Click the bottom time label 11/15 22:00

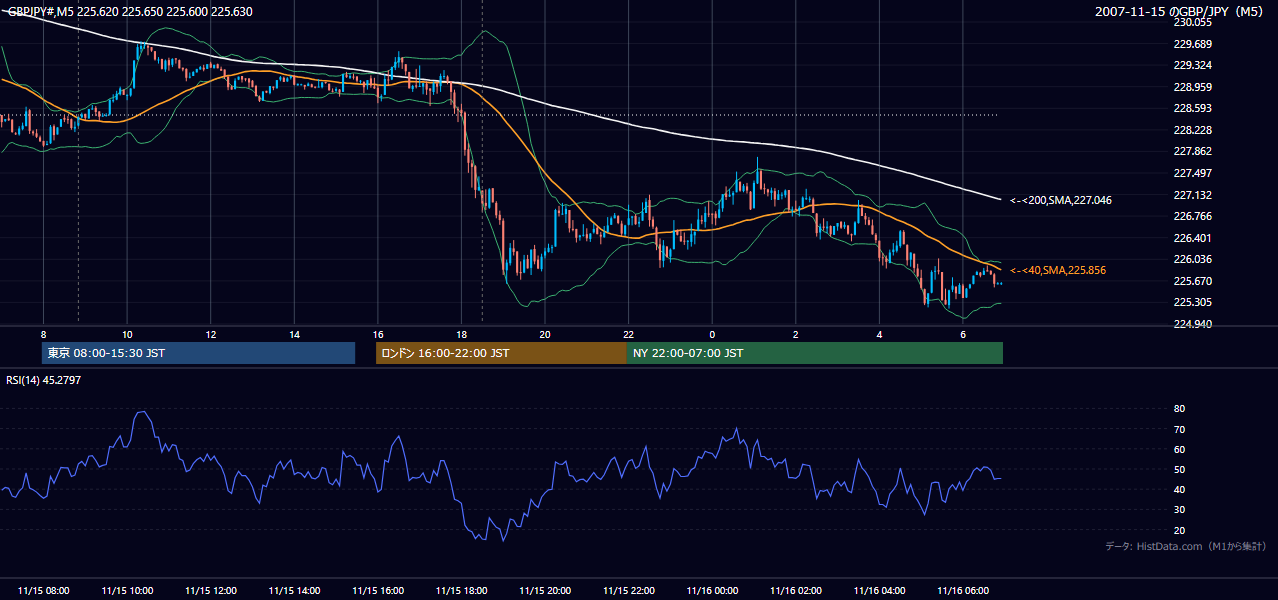pyautogui.click(x=629, y=591)
